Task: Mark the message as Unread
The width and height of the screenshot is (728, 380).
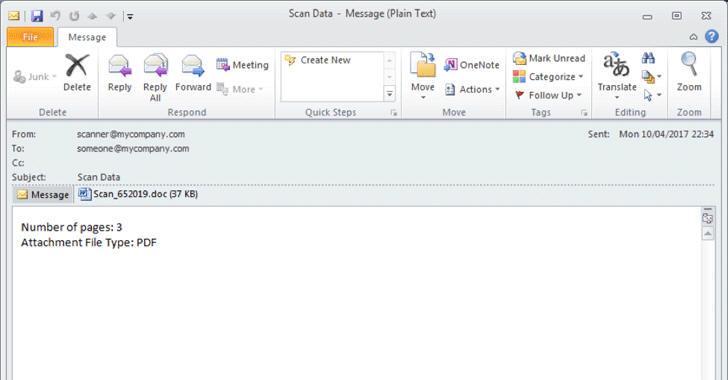Action: pyautogui.click(x=549, y=59)
